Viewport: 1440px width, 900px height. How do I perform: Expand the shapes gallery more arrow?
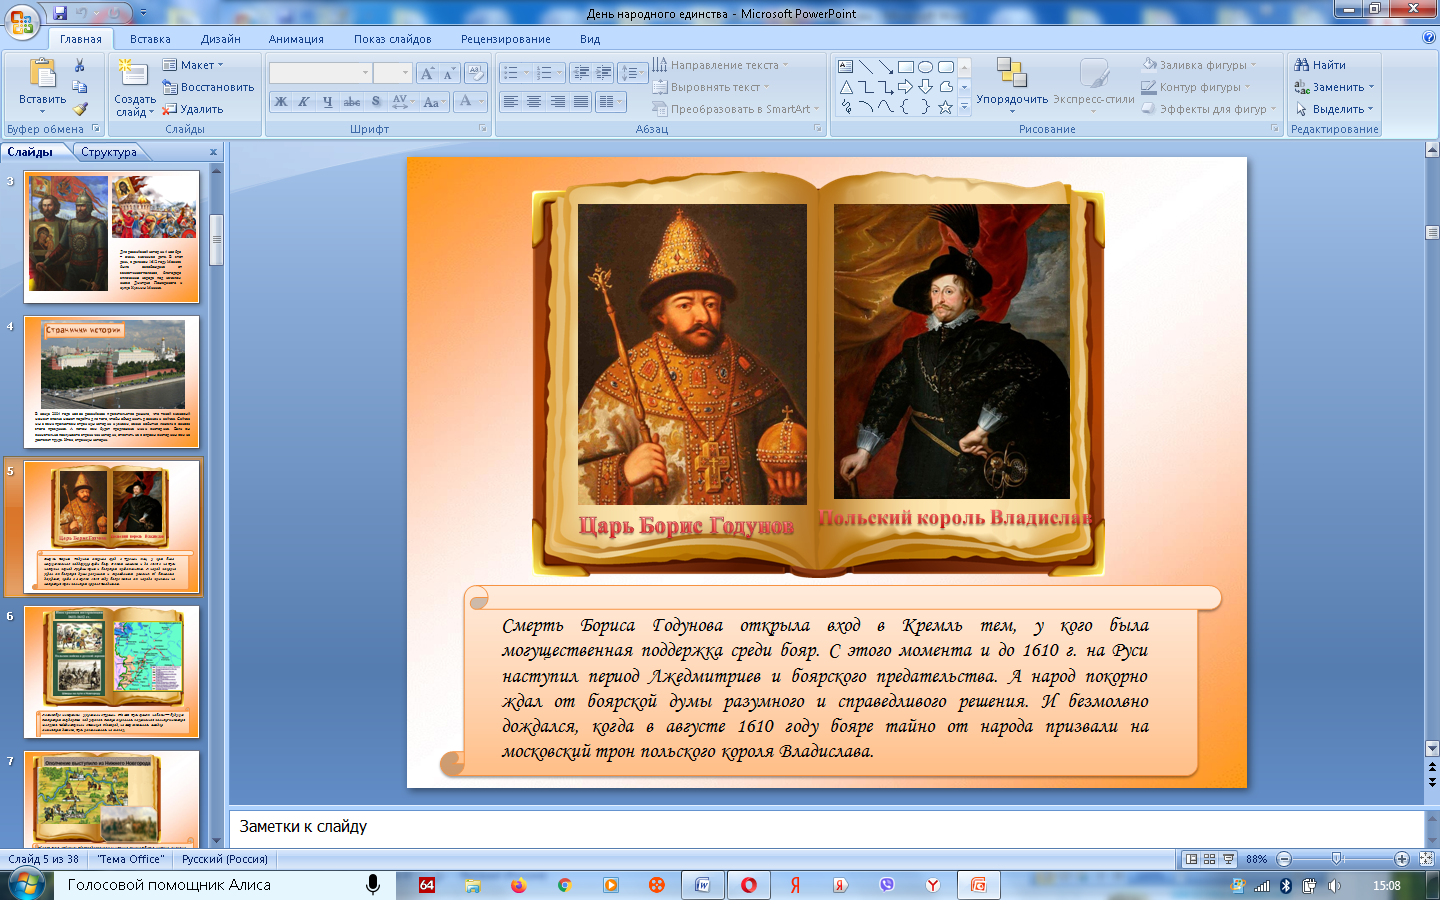[964, 108]
